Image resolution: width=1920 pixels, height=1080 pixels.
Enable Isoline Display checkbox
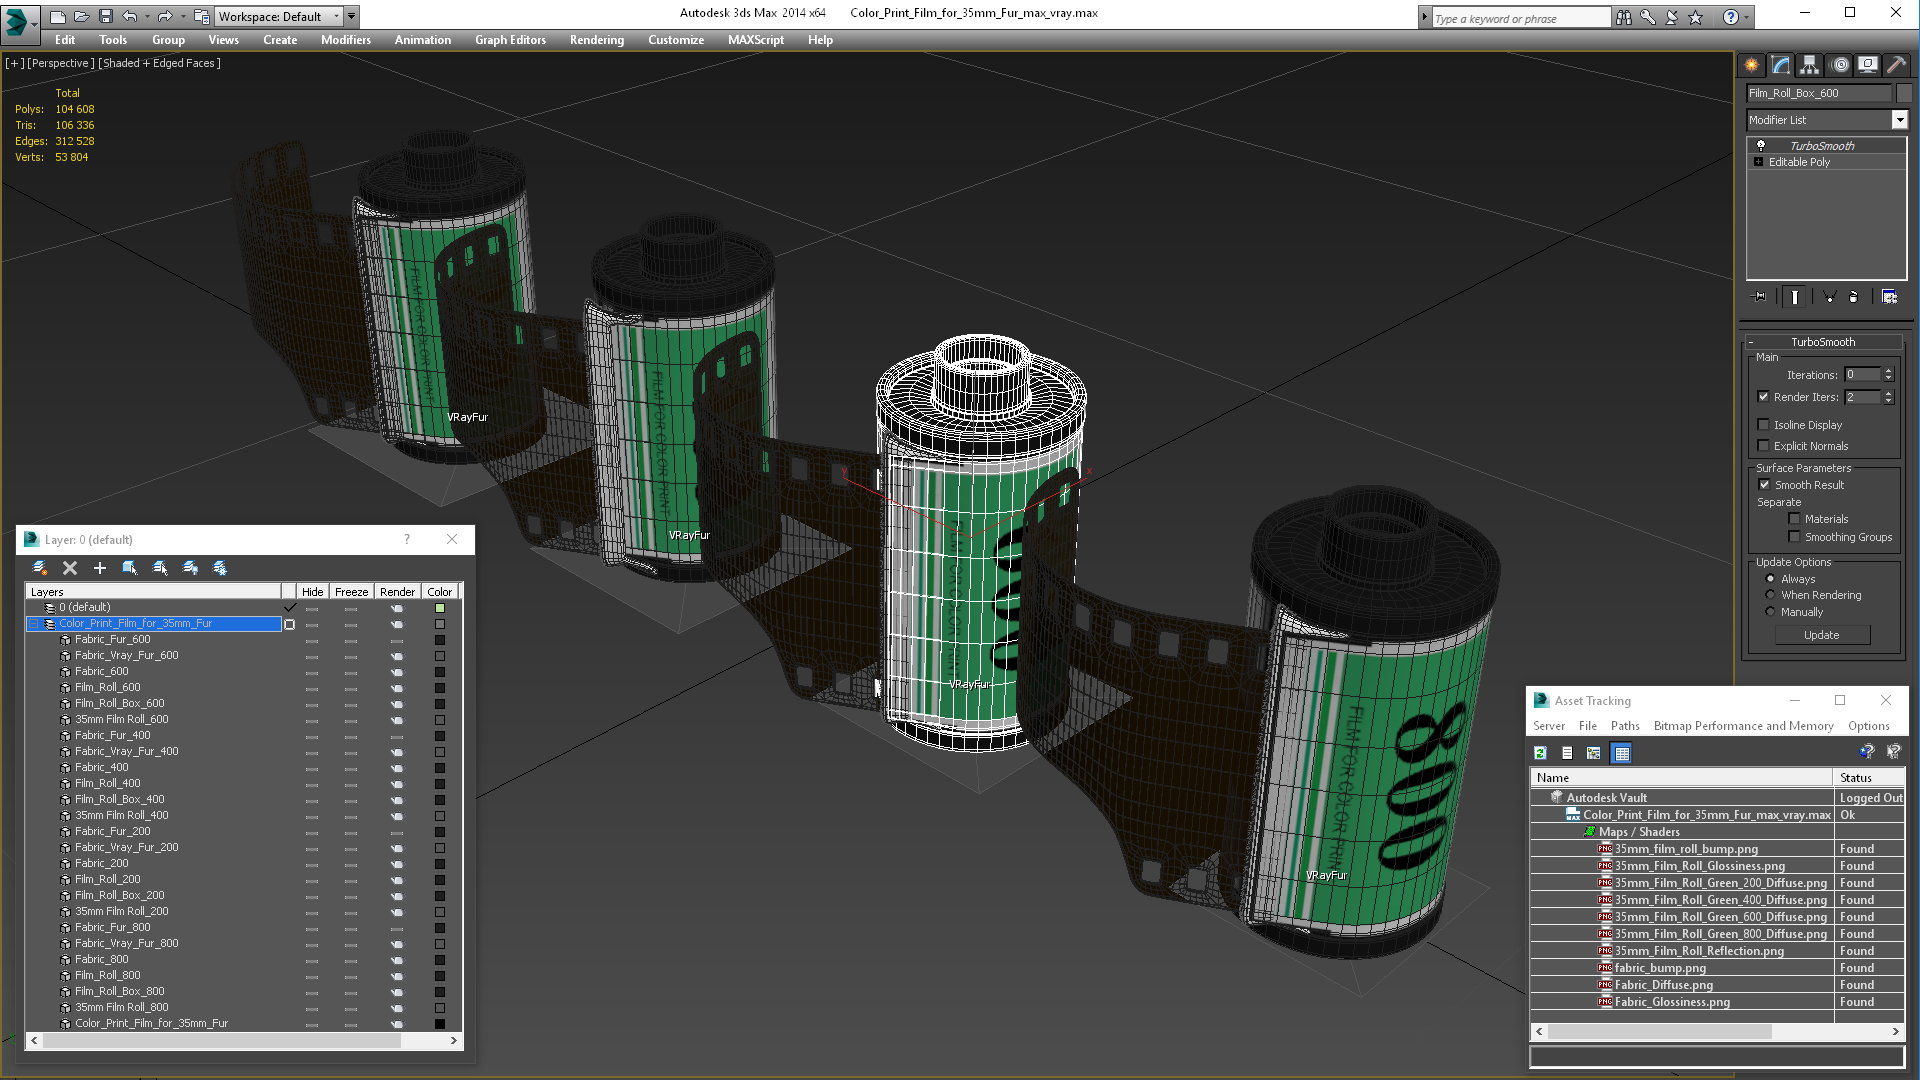(x=1764, y=425)
